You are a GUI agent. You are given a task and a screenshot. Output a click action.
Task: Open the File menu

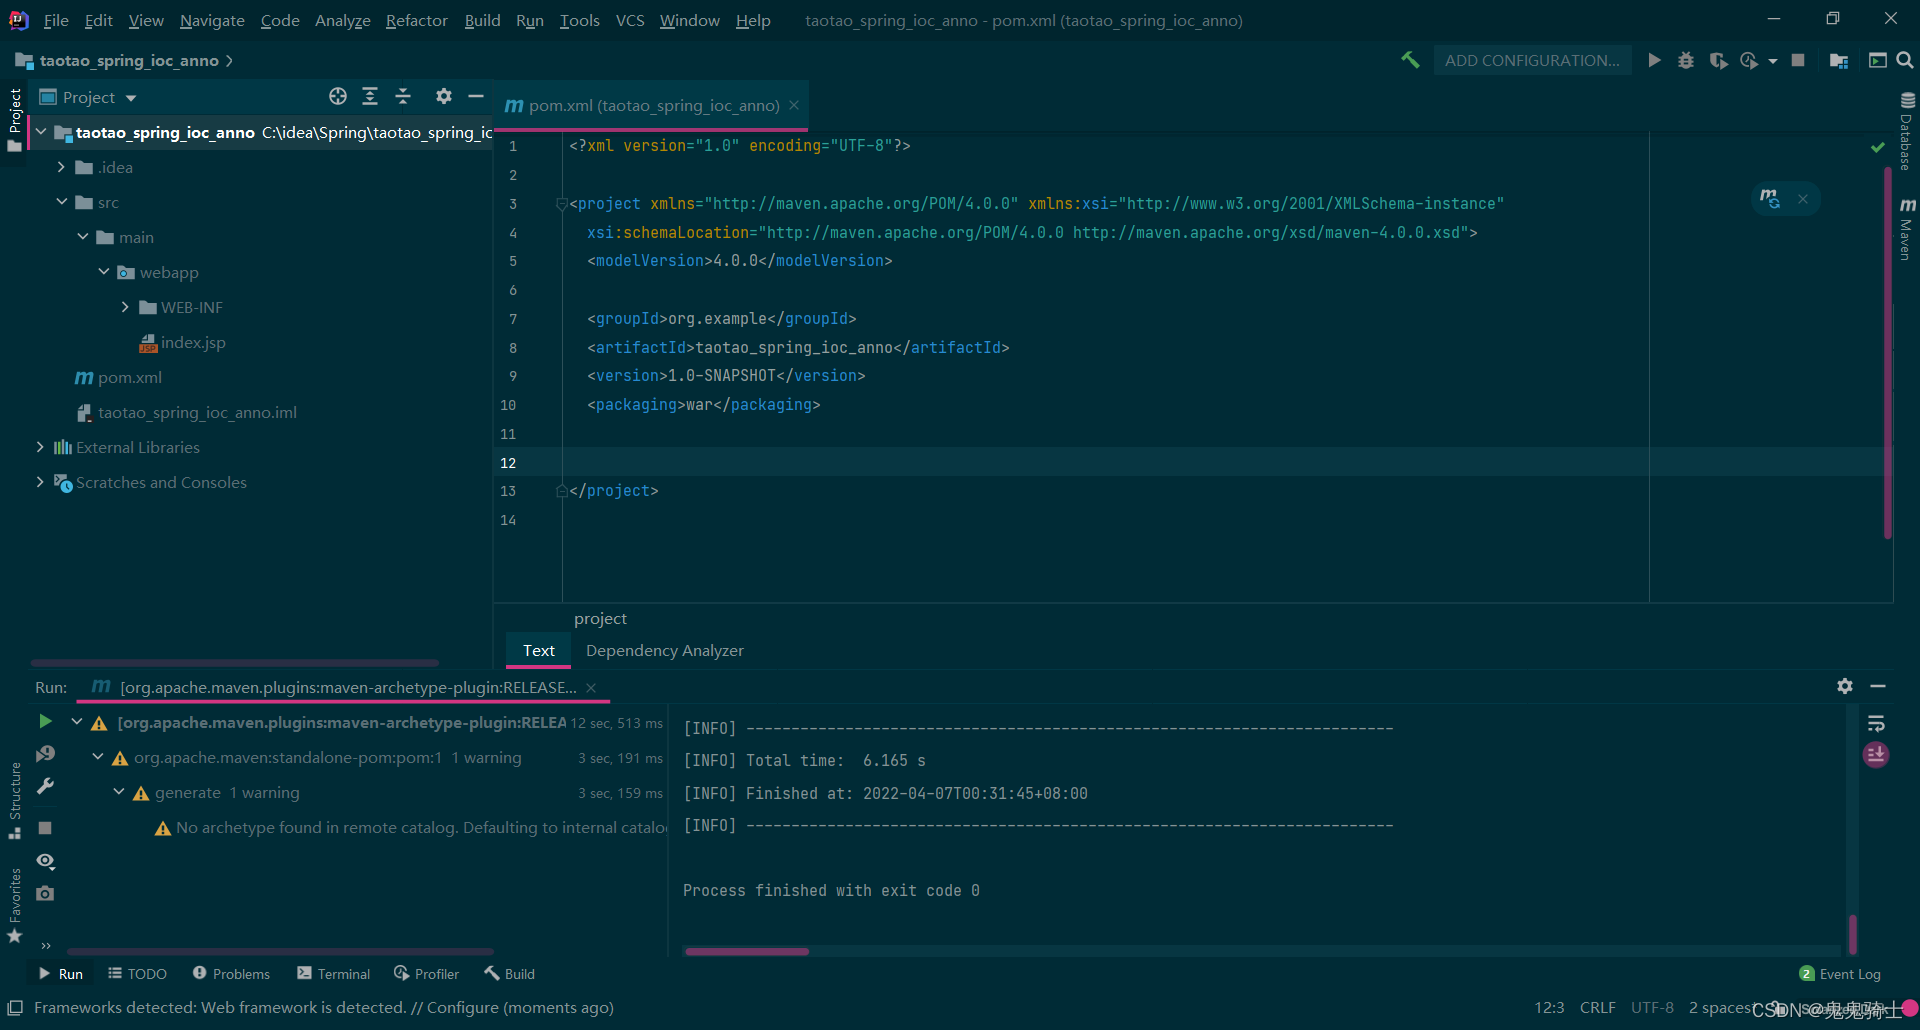pyautogui.click(x=56, y=20)
